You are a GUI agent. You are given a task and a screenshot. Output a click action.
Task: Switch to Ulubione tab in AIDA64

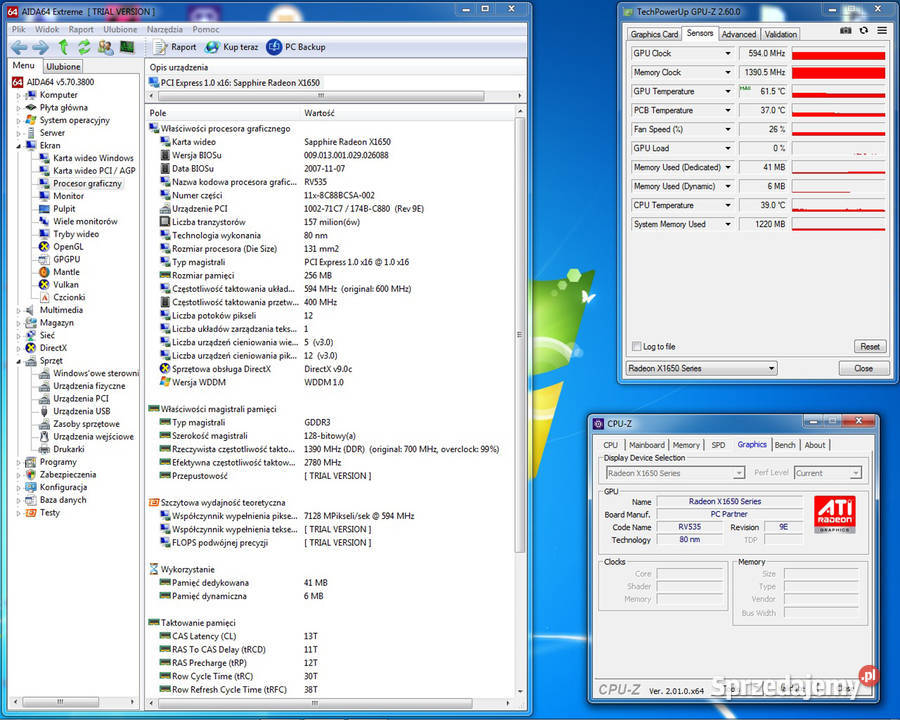[63, 67]
